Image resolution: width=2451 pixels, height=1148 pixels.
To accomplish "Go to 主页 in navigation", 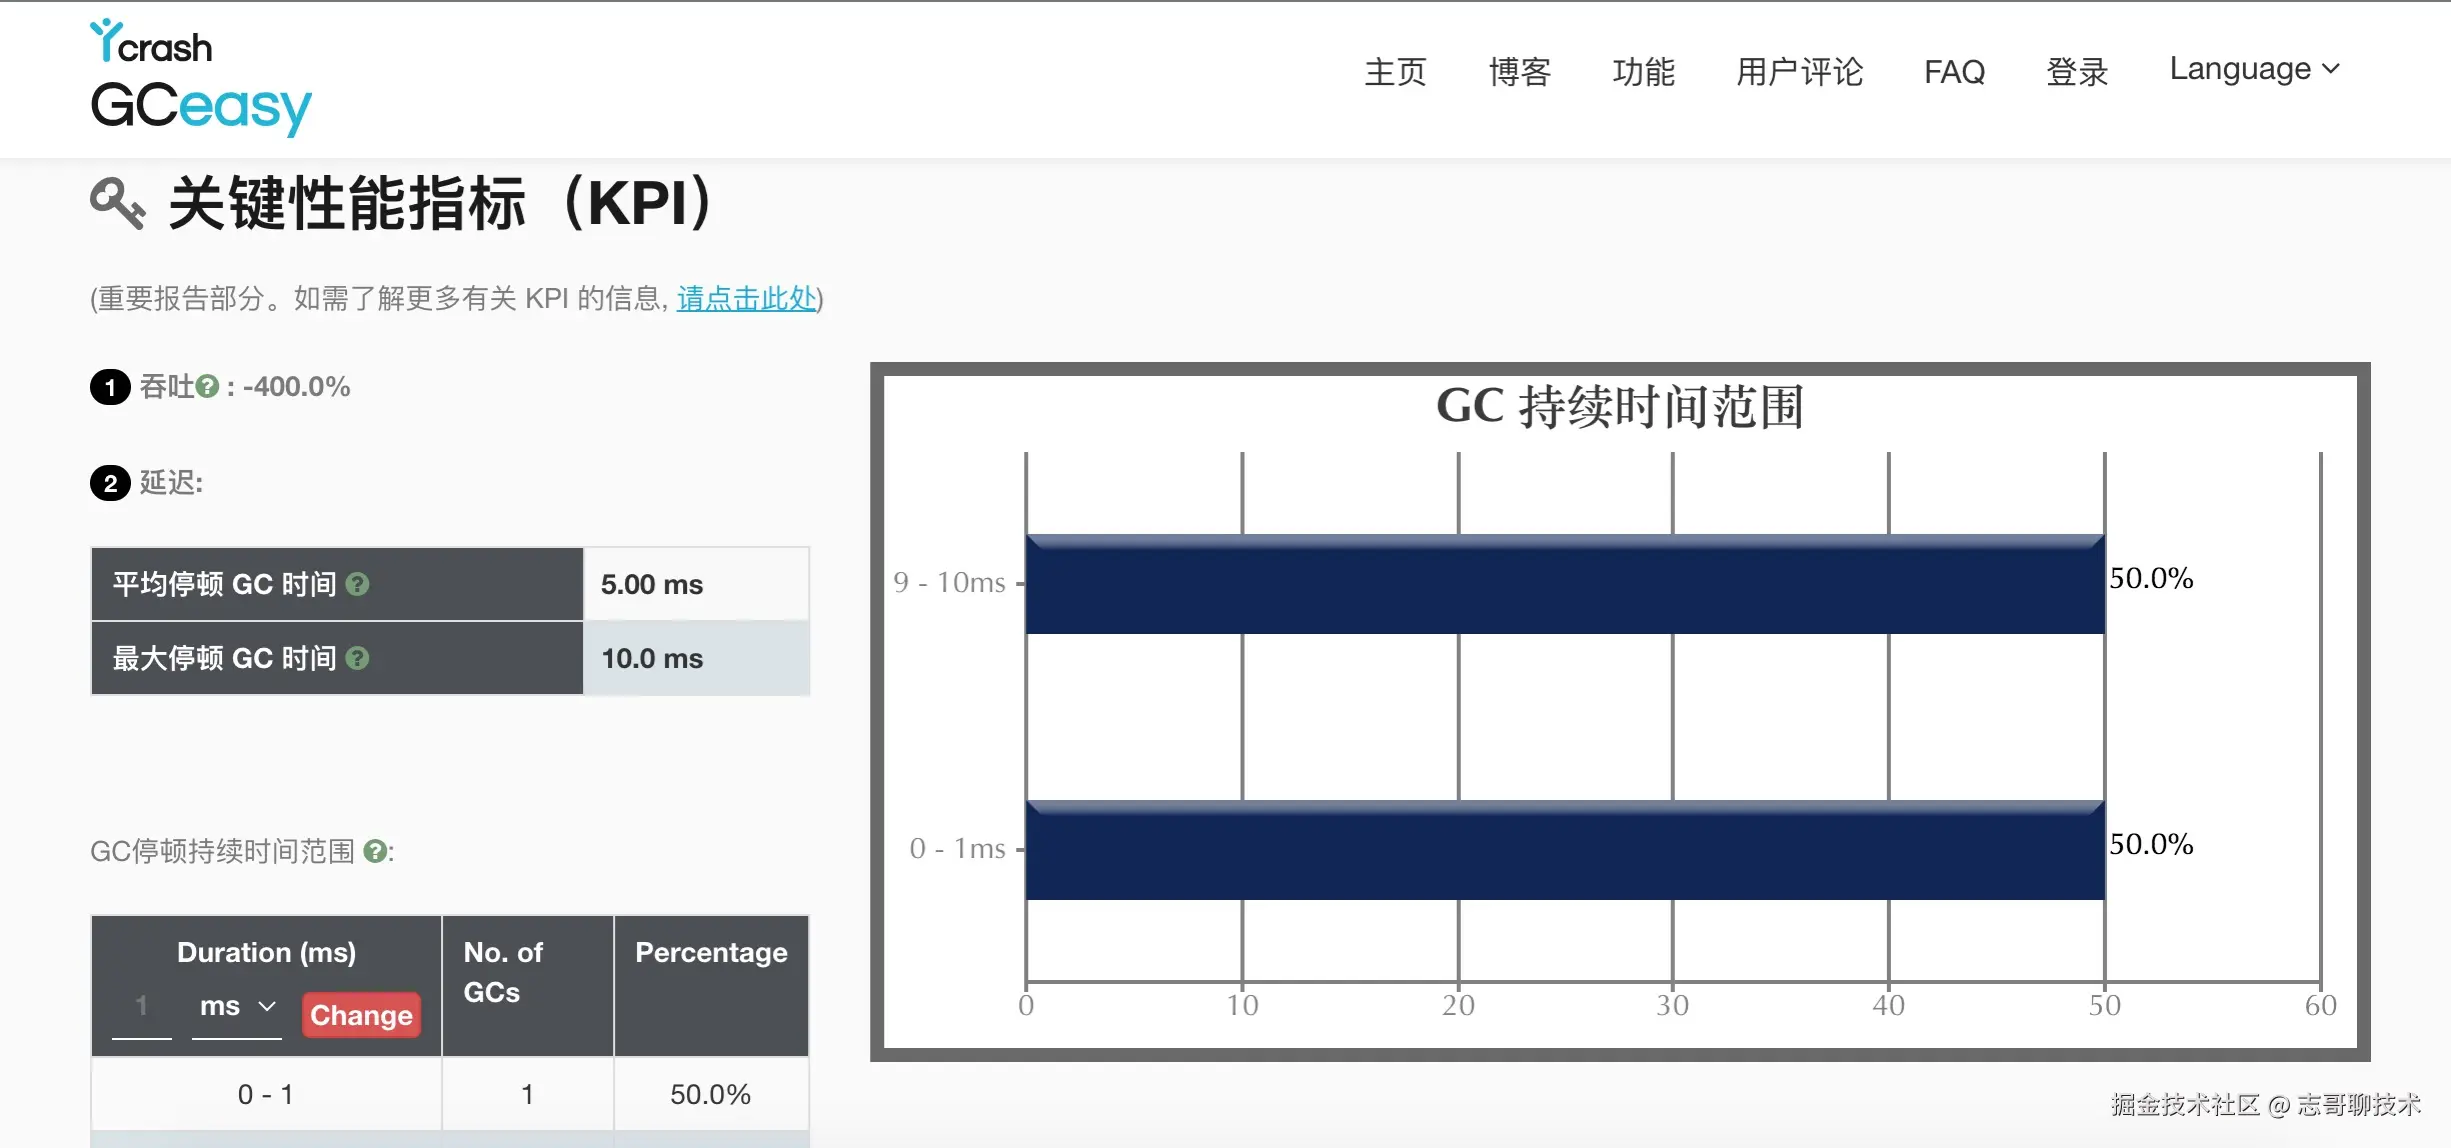I will (x=1395, y=72).
